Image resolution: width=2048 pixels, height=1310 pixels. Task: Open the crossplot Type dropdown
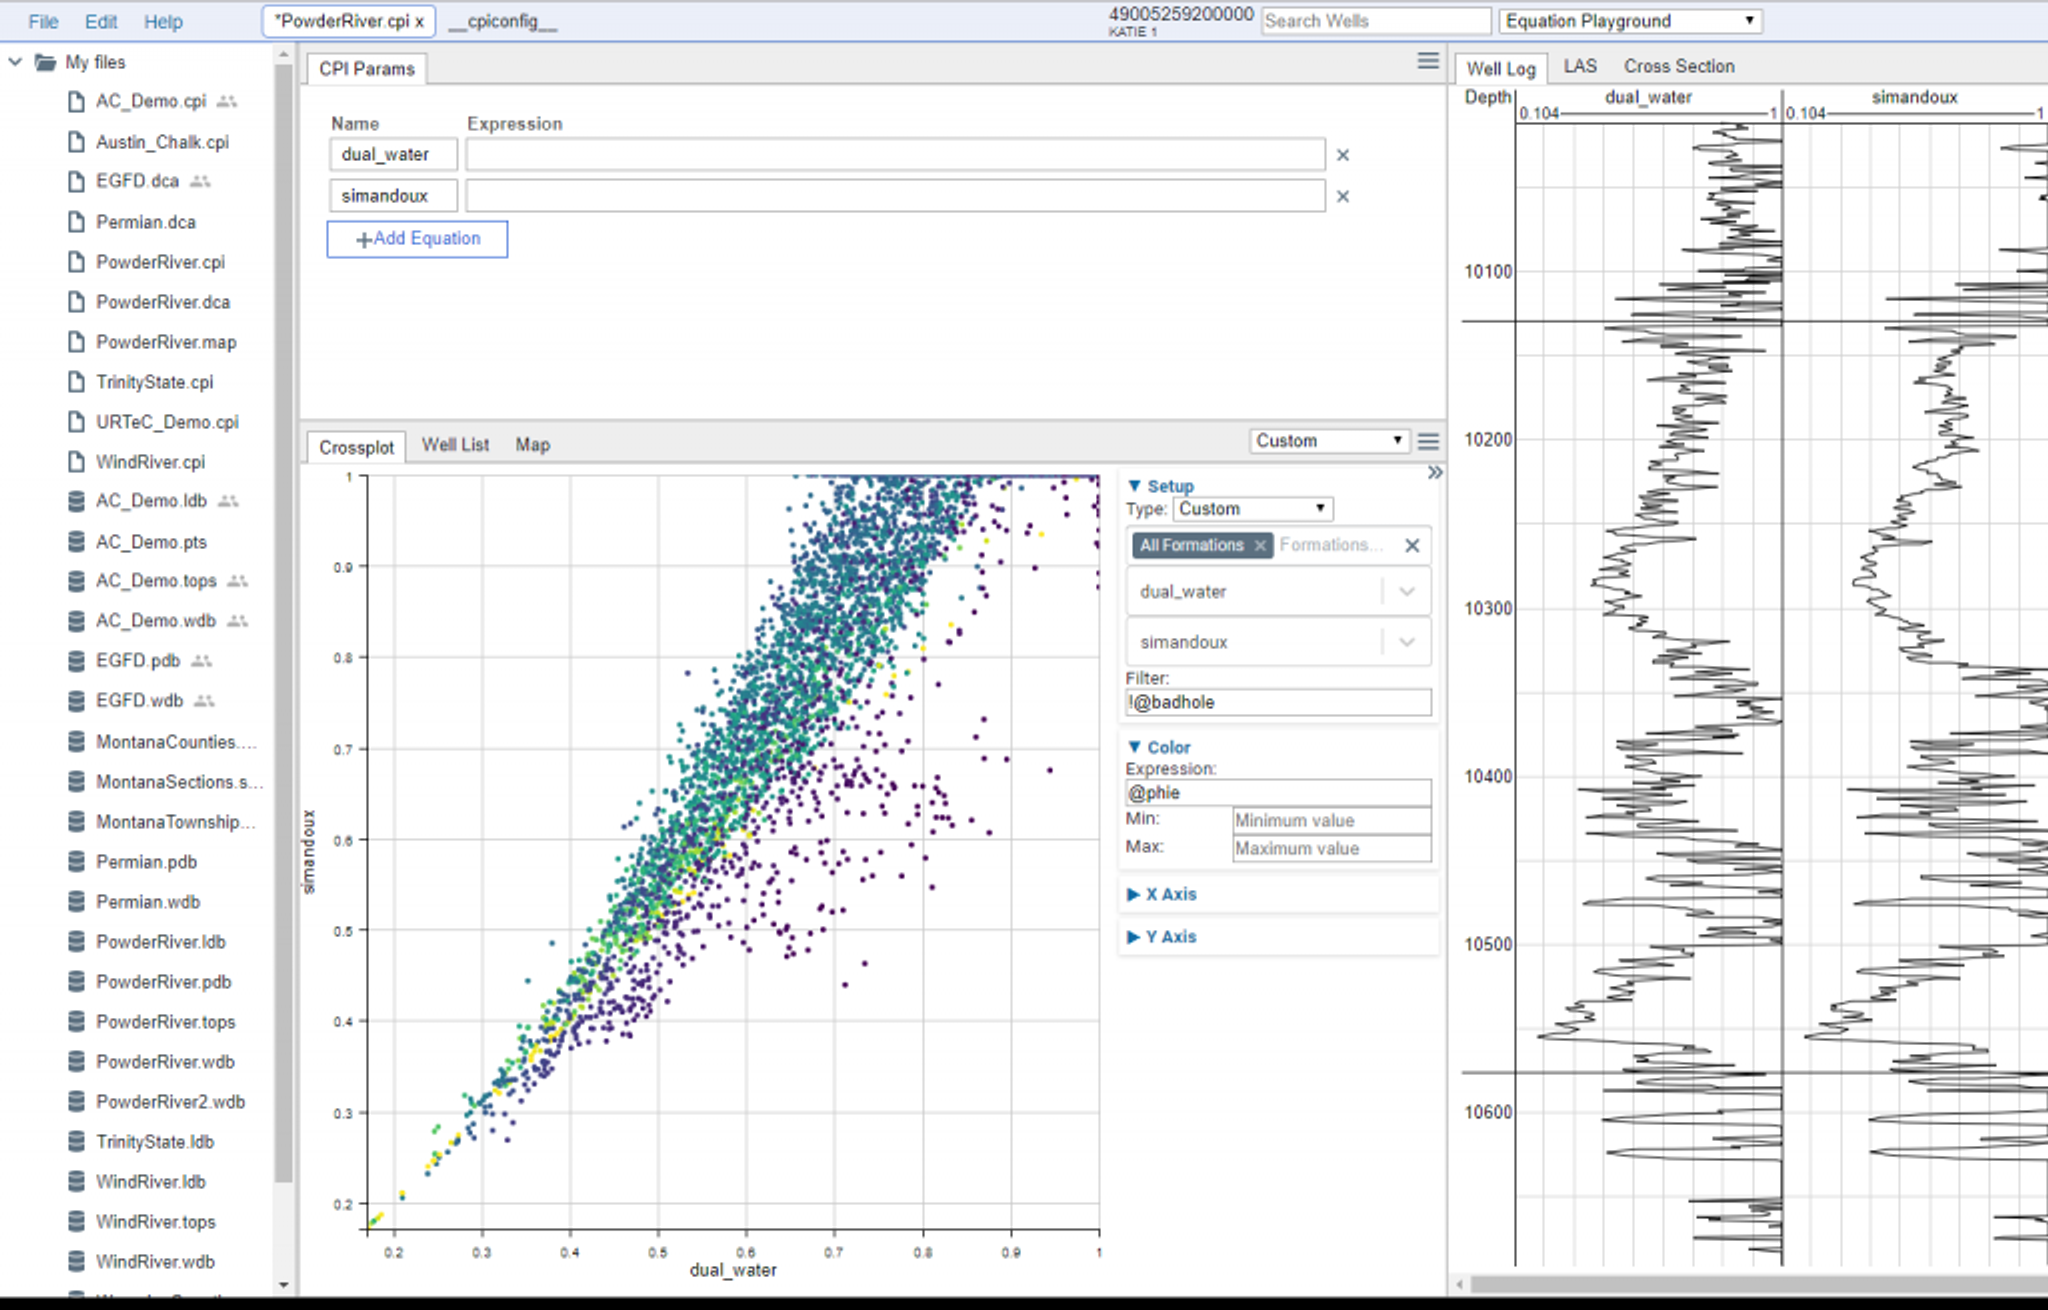(x=1252, y=508)
